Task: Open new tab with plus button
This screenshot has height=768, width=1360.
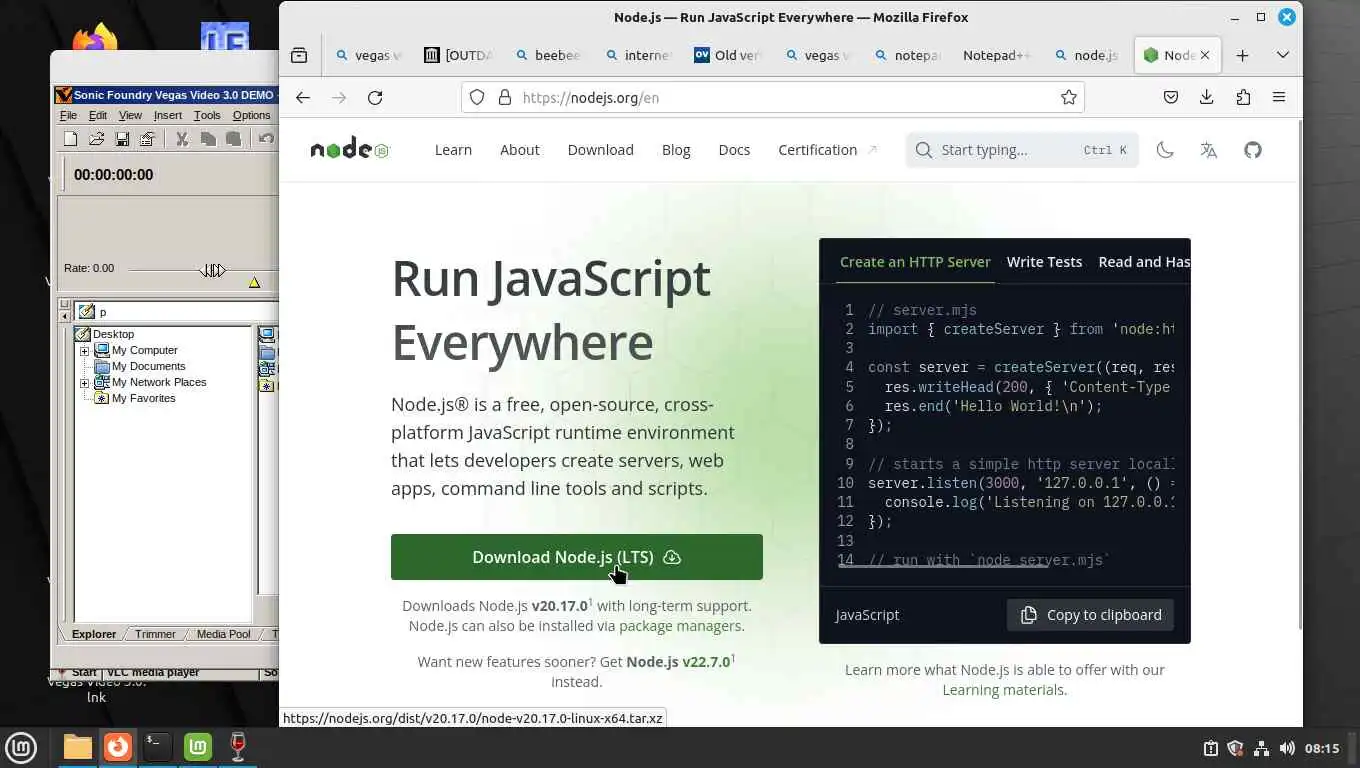Action: point(1242,55)
